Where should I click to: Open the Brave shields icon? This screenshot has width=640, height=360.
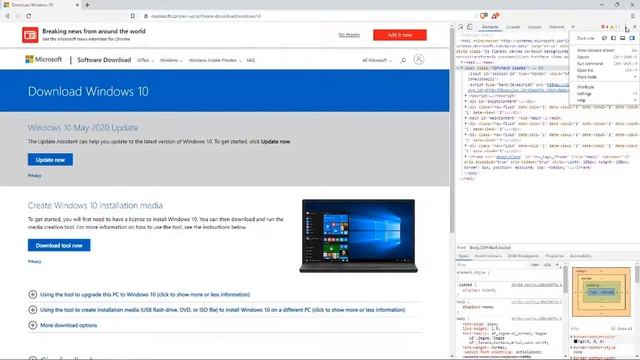click(x=484, y=16)
